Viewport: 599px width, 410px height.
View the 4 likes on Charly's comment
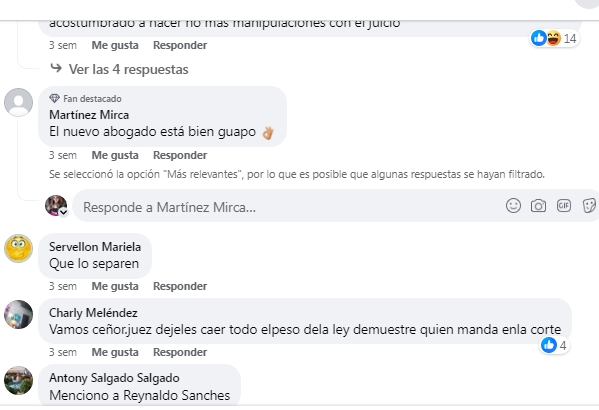(x=554, y=345)
